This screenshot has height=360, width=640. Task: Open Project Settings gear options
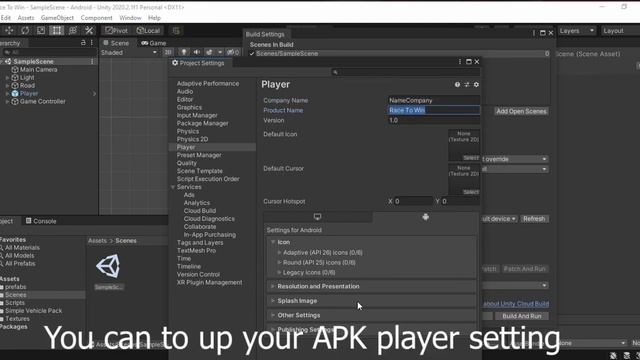point(476,84)
